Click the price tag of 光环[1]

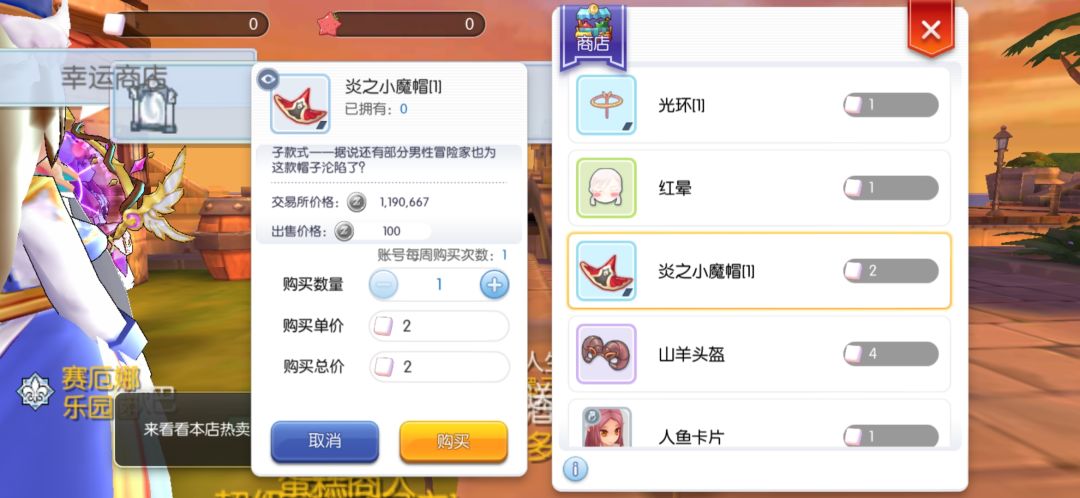[891, 105]
